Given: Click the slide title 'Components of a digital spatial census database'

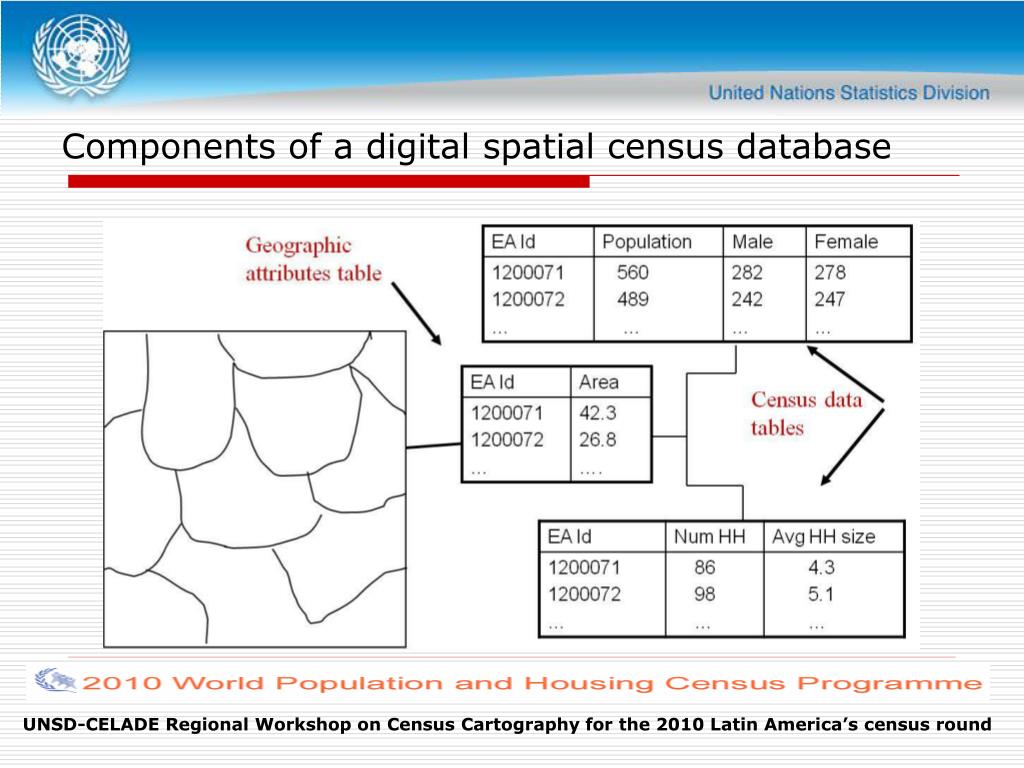Looking at the screenshot, I should coord(477,146).
